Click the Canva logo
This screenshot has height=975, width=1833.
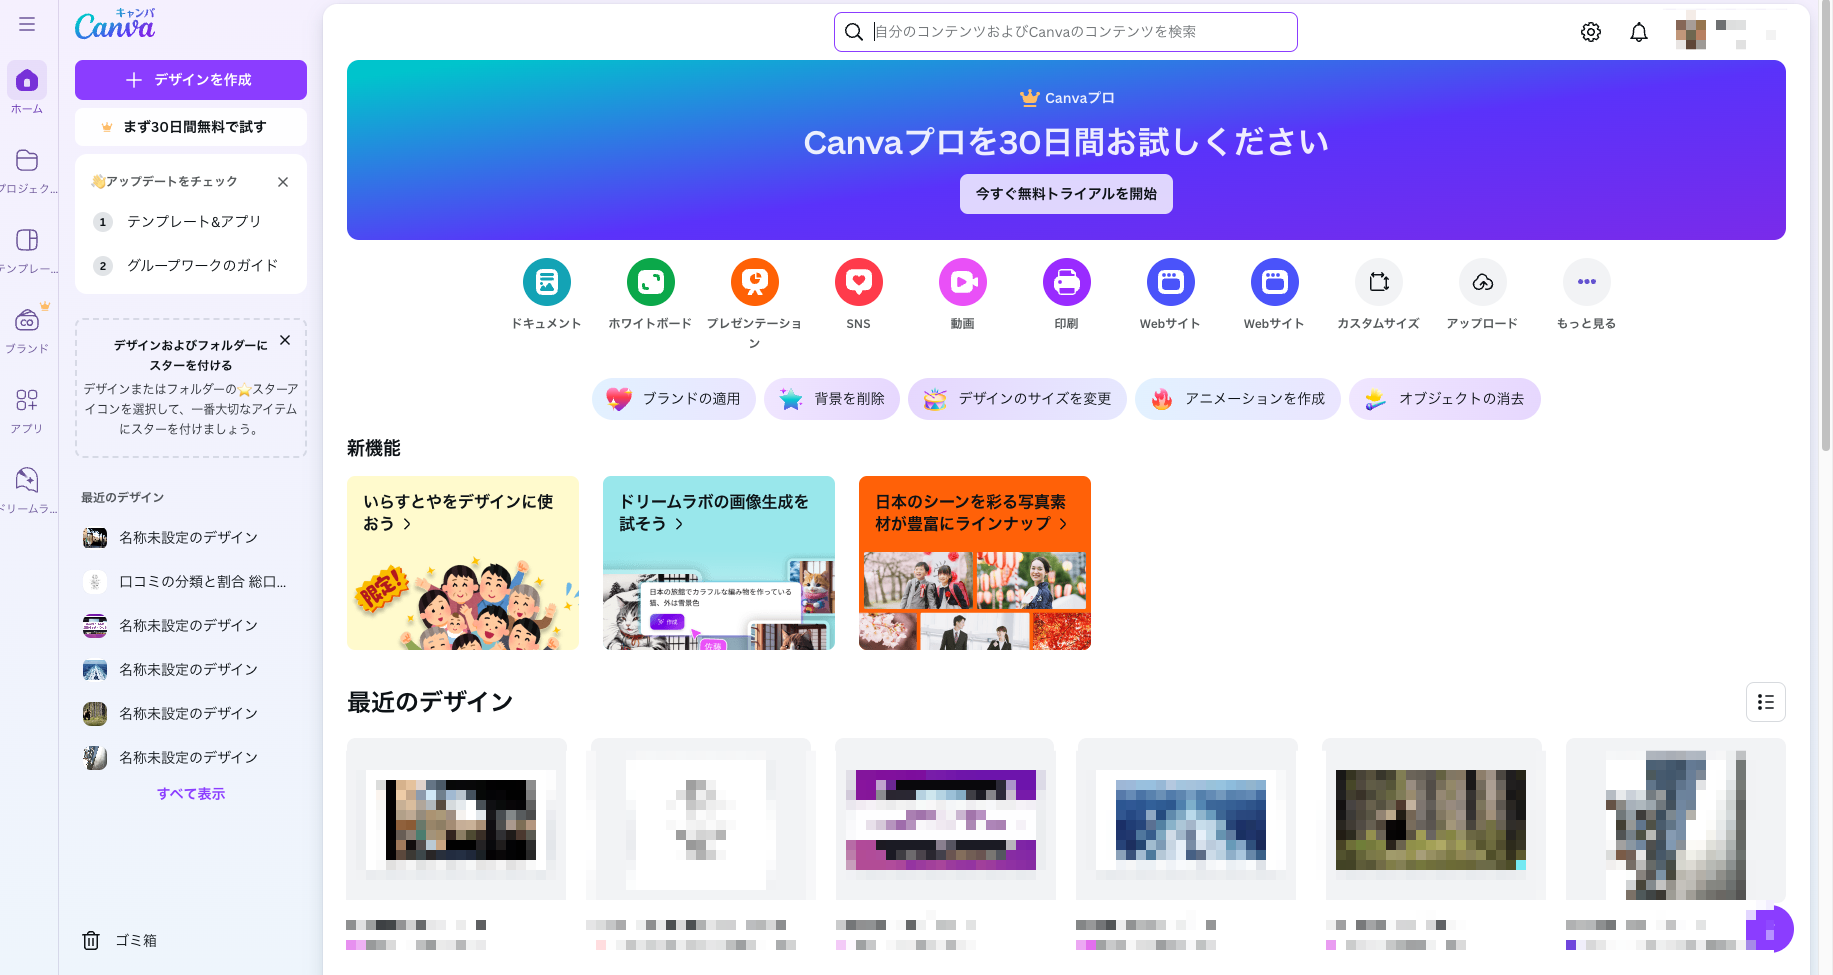pos(115,24)
